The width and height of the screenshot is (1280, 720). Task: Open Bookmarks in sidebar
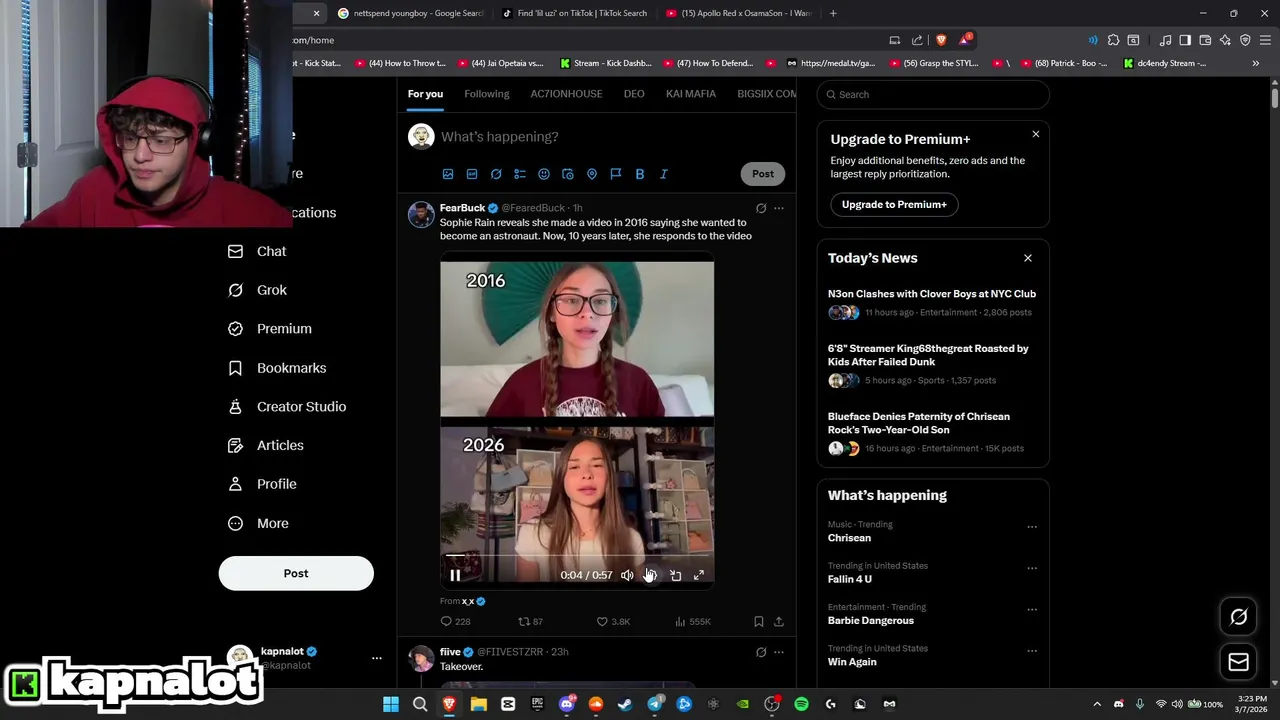click(277, 368)
